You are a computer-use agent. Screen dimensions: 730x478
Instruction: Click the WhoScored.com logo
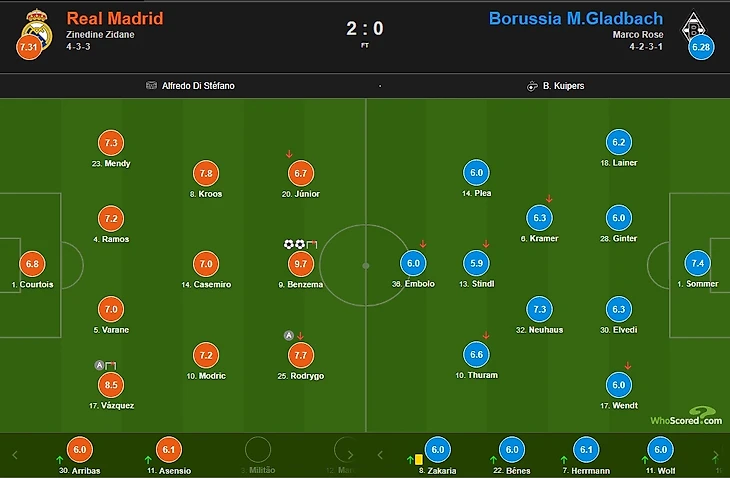(x=686, y=416)
